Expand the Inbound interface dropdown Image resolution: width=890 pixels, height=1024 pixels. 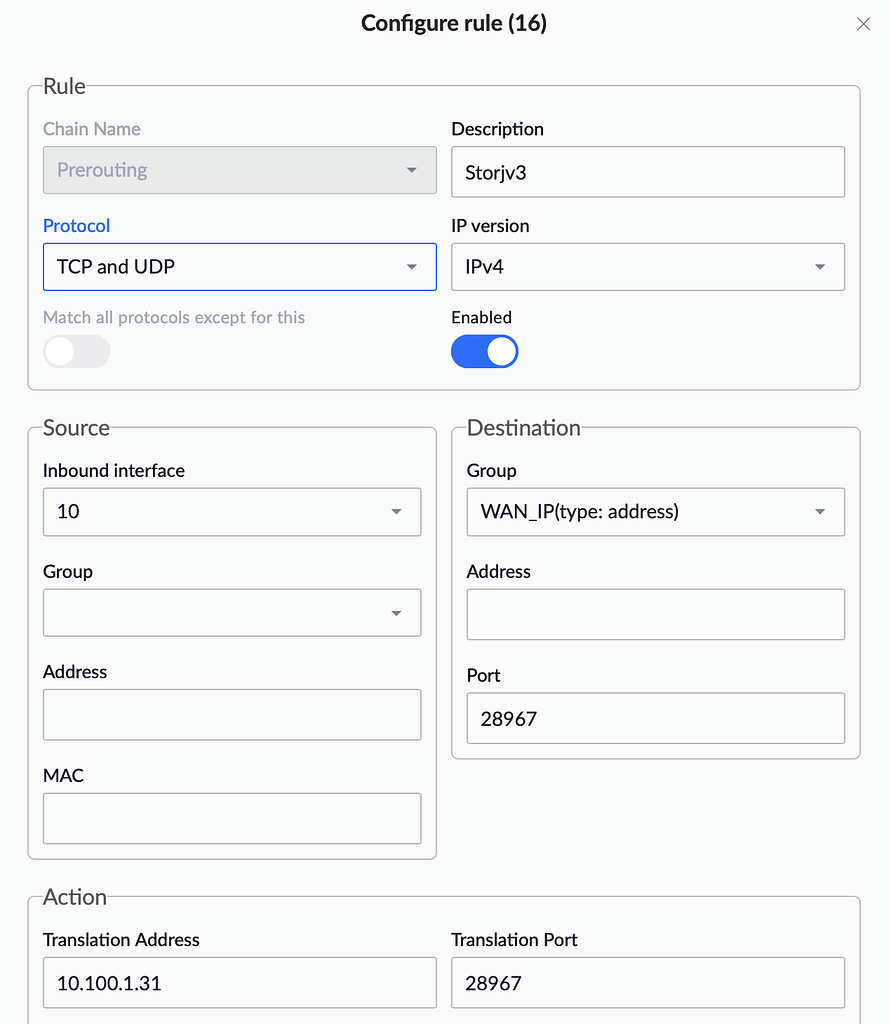231,512
